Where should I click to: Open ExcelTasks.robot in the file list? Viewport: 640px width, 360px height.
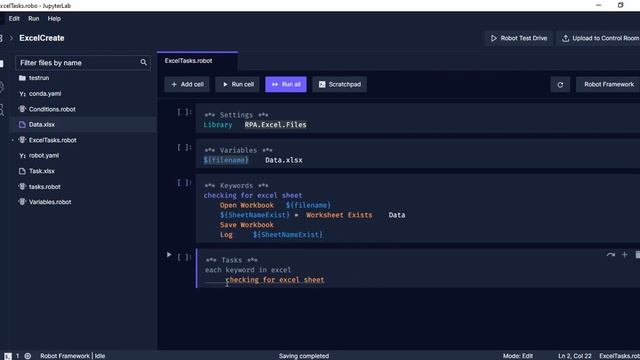click(x=83, y=140)
